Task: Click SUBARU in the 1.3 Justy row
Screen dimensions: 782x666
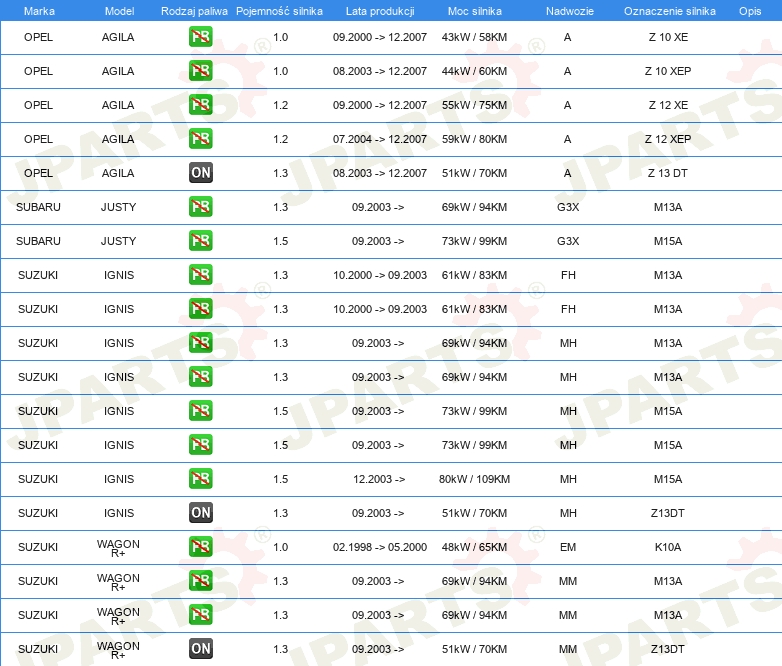Action: 38,207
